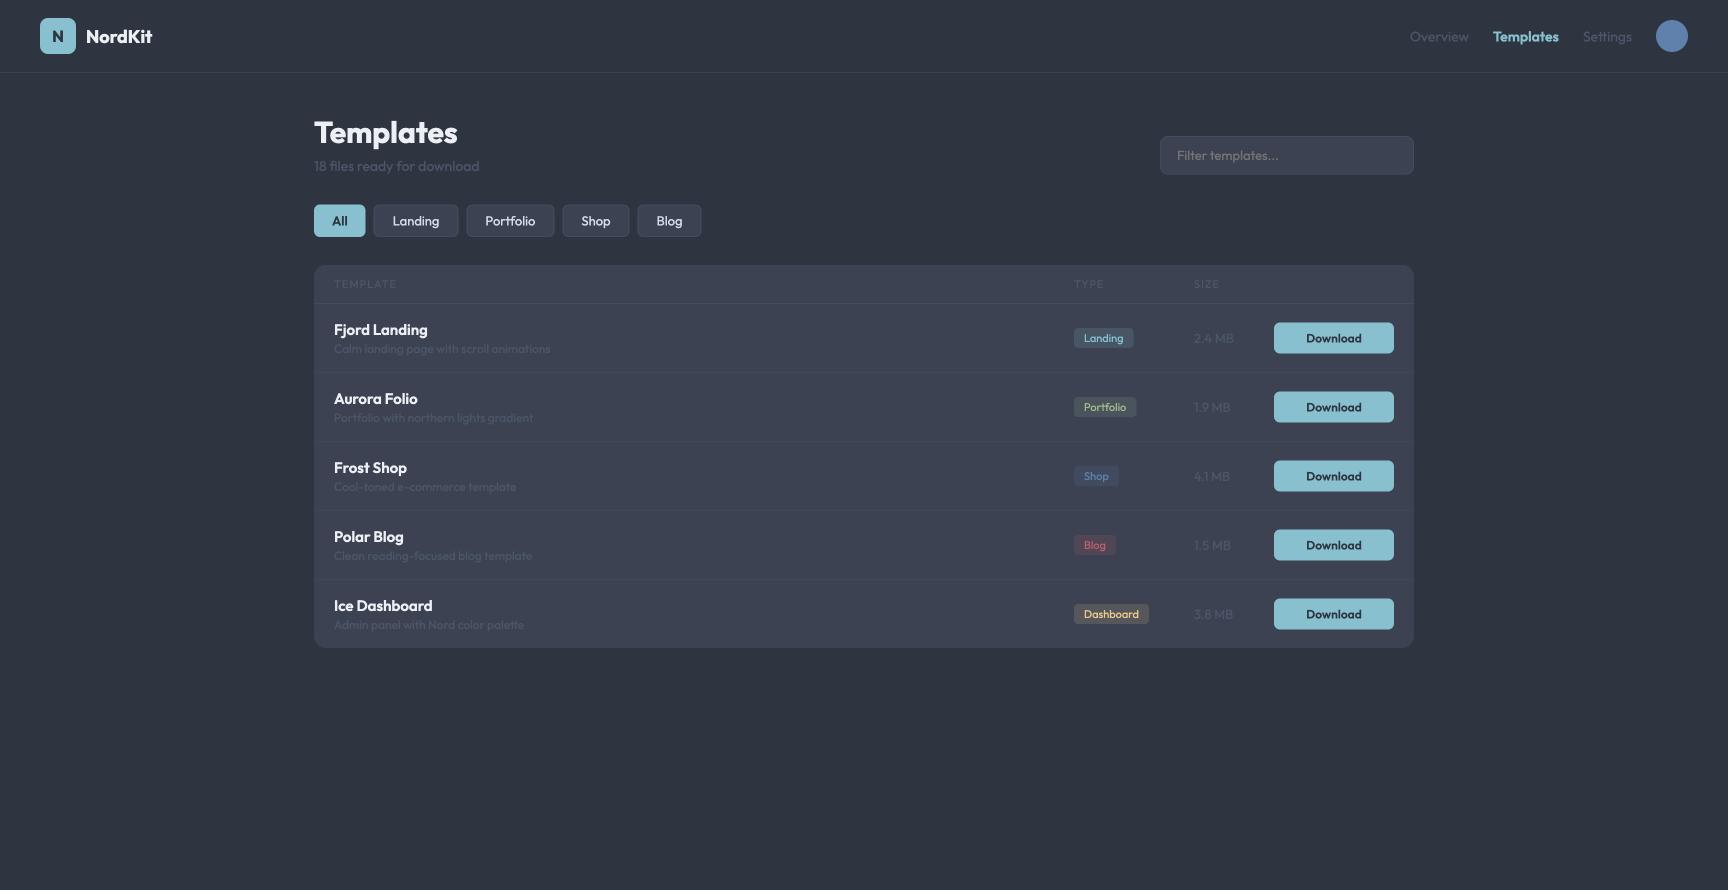Open the user avatar profile circle
1728x890 pixels.
[1671, 36]
